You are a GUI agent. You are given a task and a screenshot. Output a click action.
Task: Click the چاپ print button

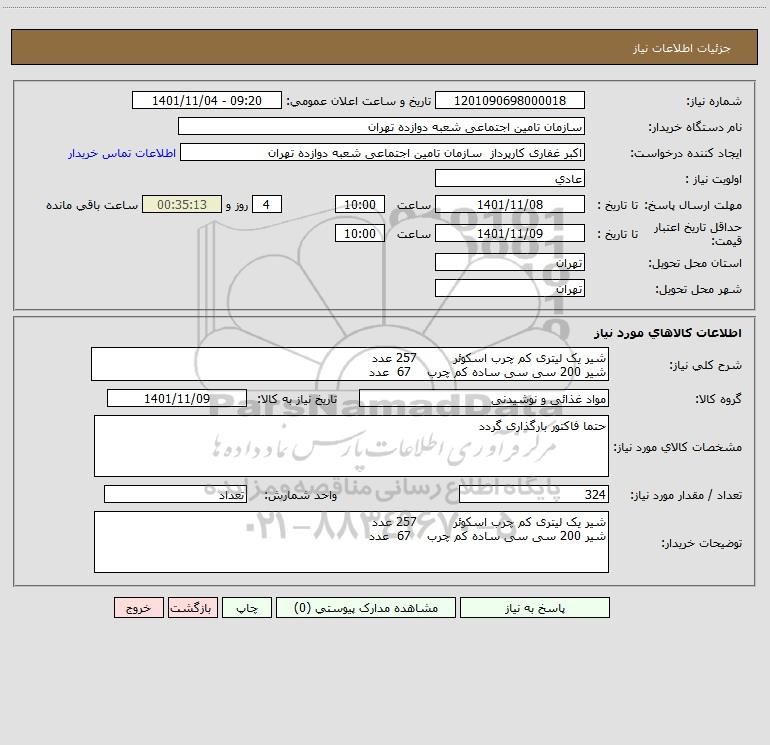[x=247, y=607]
